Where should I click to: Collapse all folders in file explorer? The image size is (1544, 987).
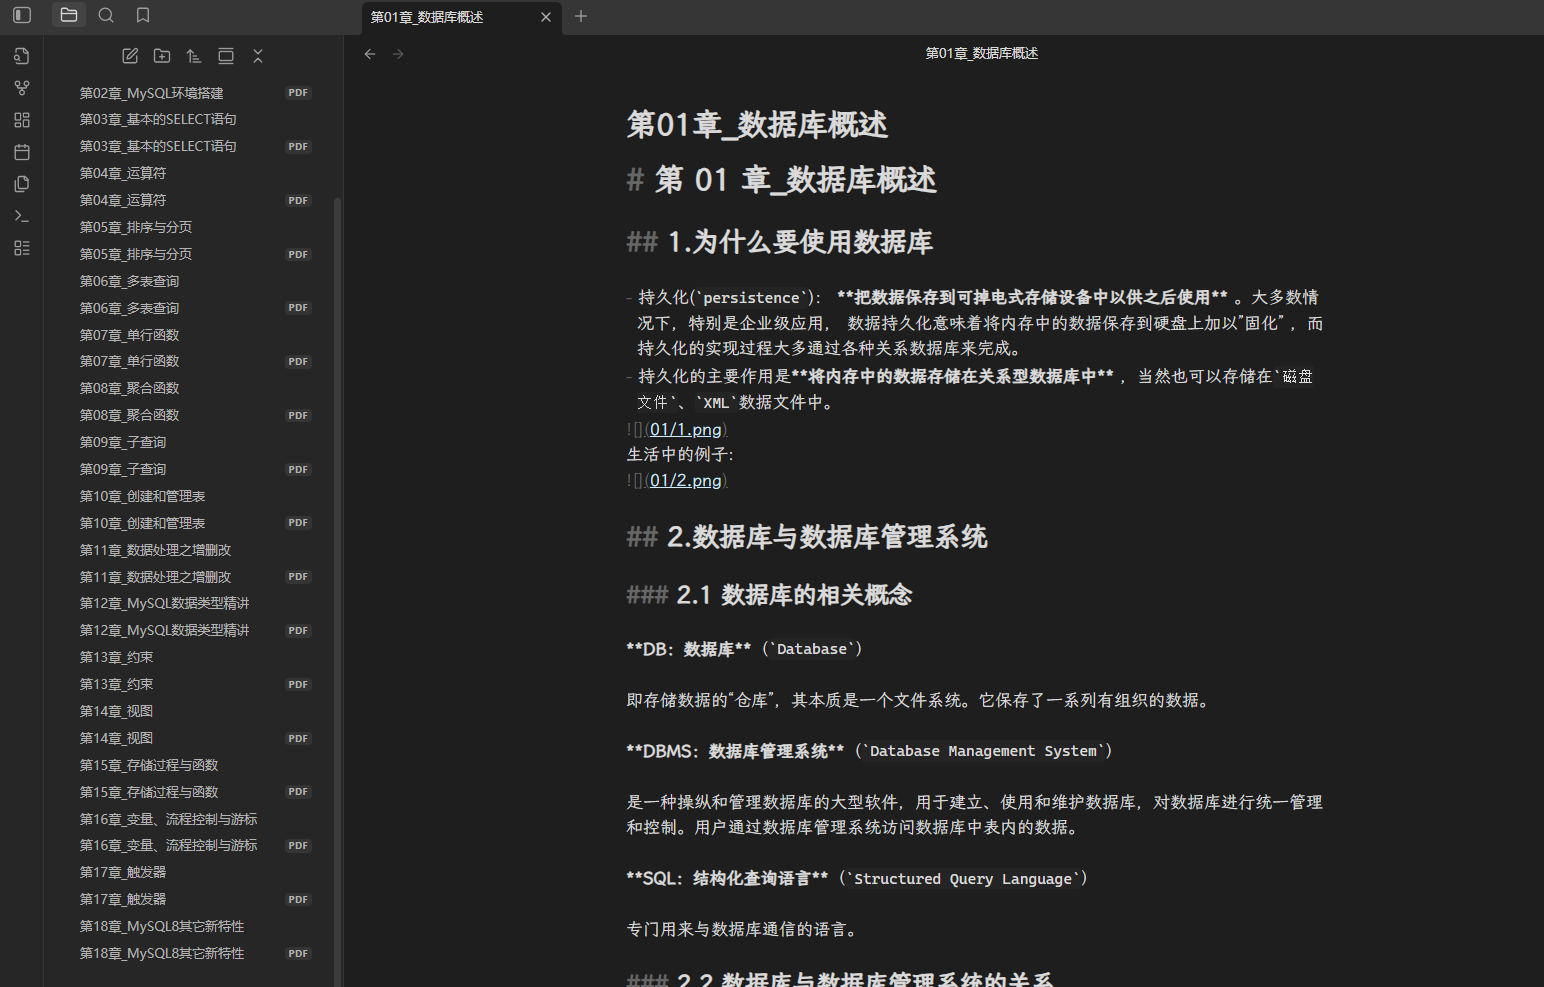click(258, 56)
